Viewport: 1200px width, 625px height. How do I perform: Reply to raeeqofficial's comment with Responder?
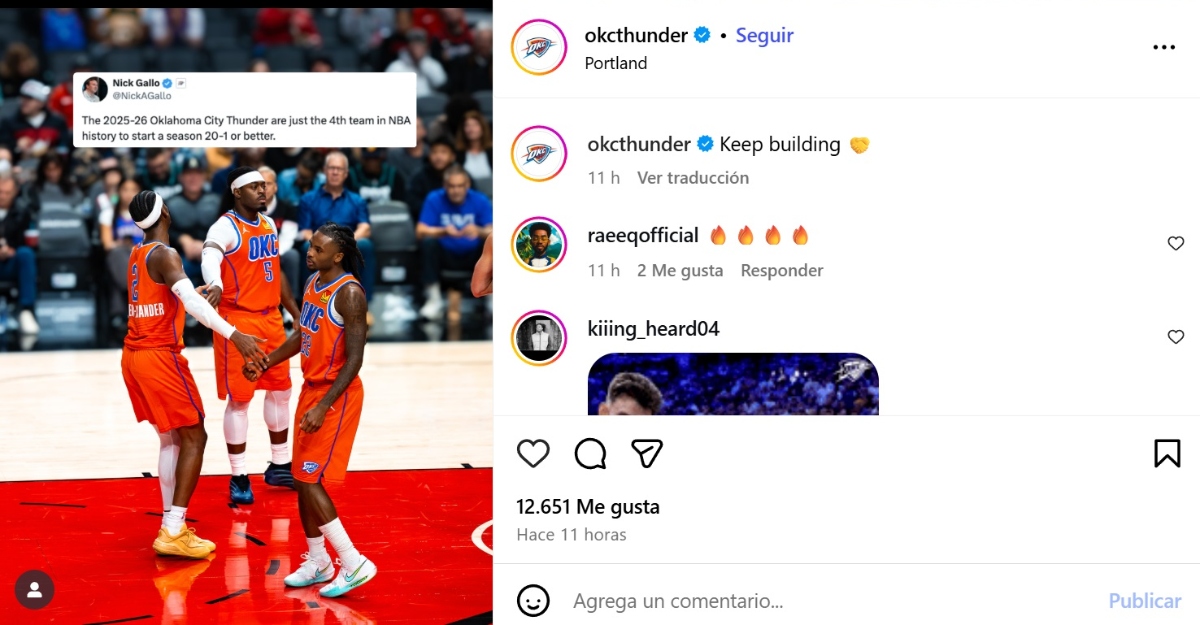[782, 271]
